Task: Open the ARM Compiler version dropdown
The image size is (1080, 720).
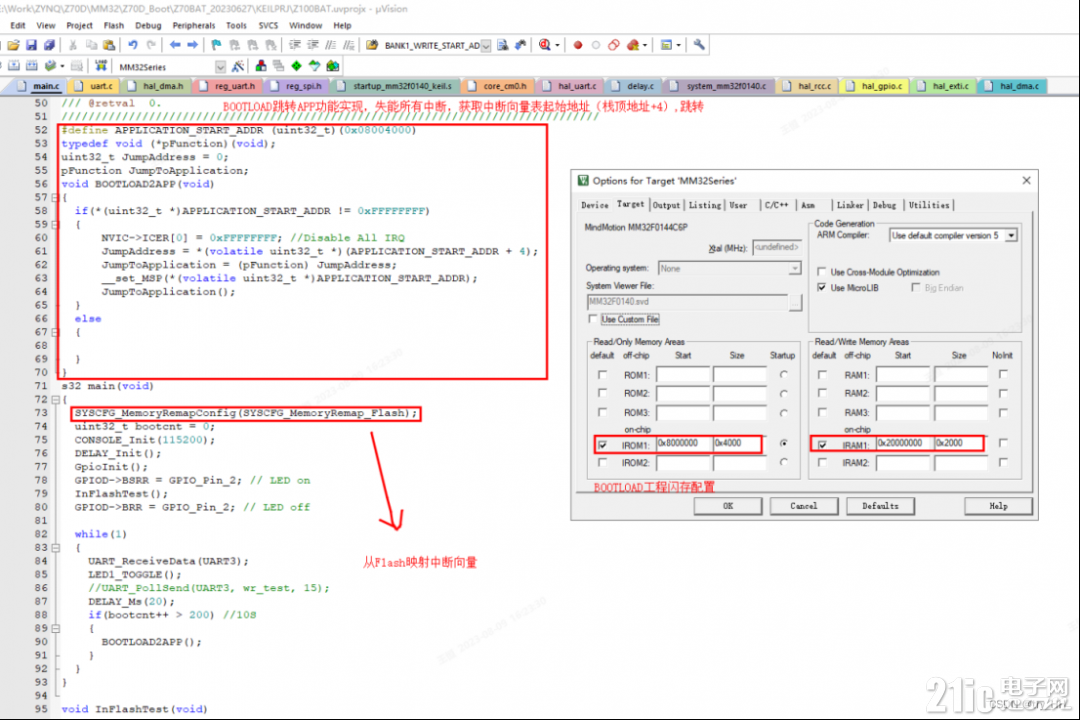Action: coord(1010,236)
